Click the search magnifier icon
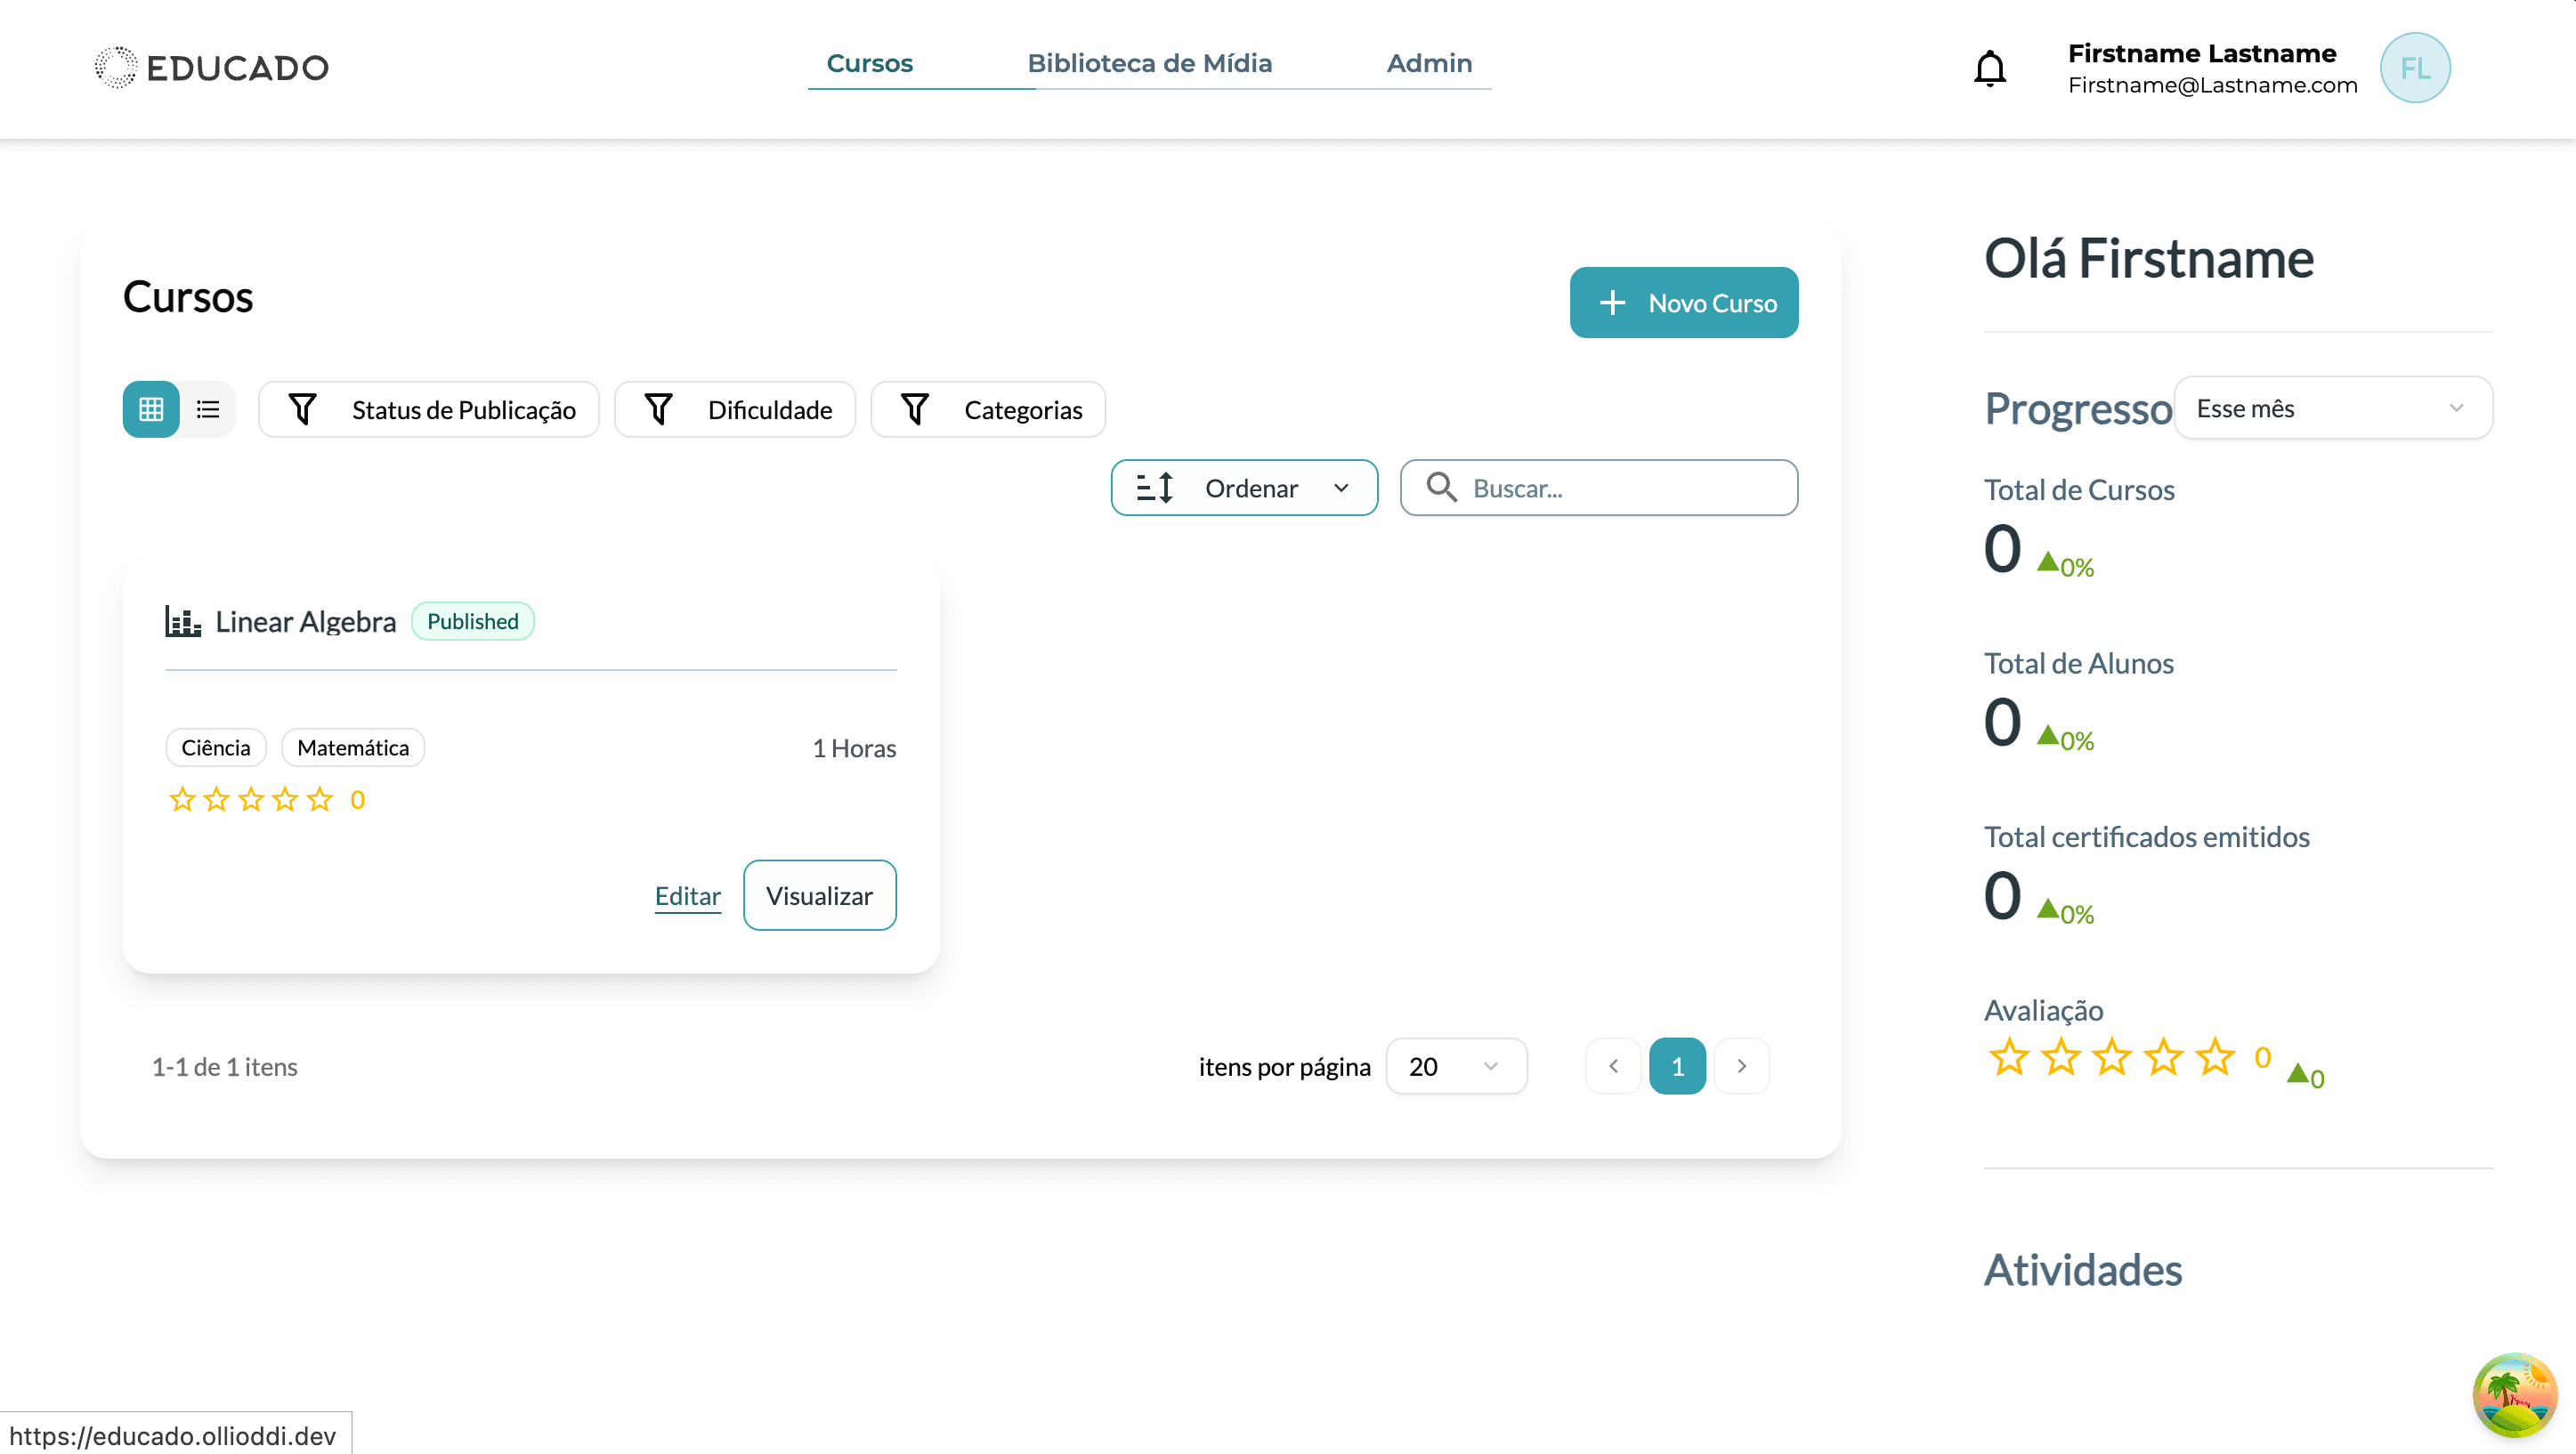This screenshot has height=1454, width=2576. [1441, 487]
